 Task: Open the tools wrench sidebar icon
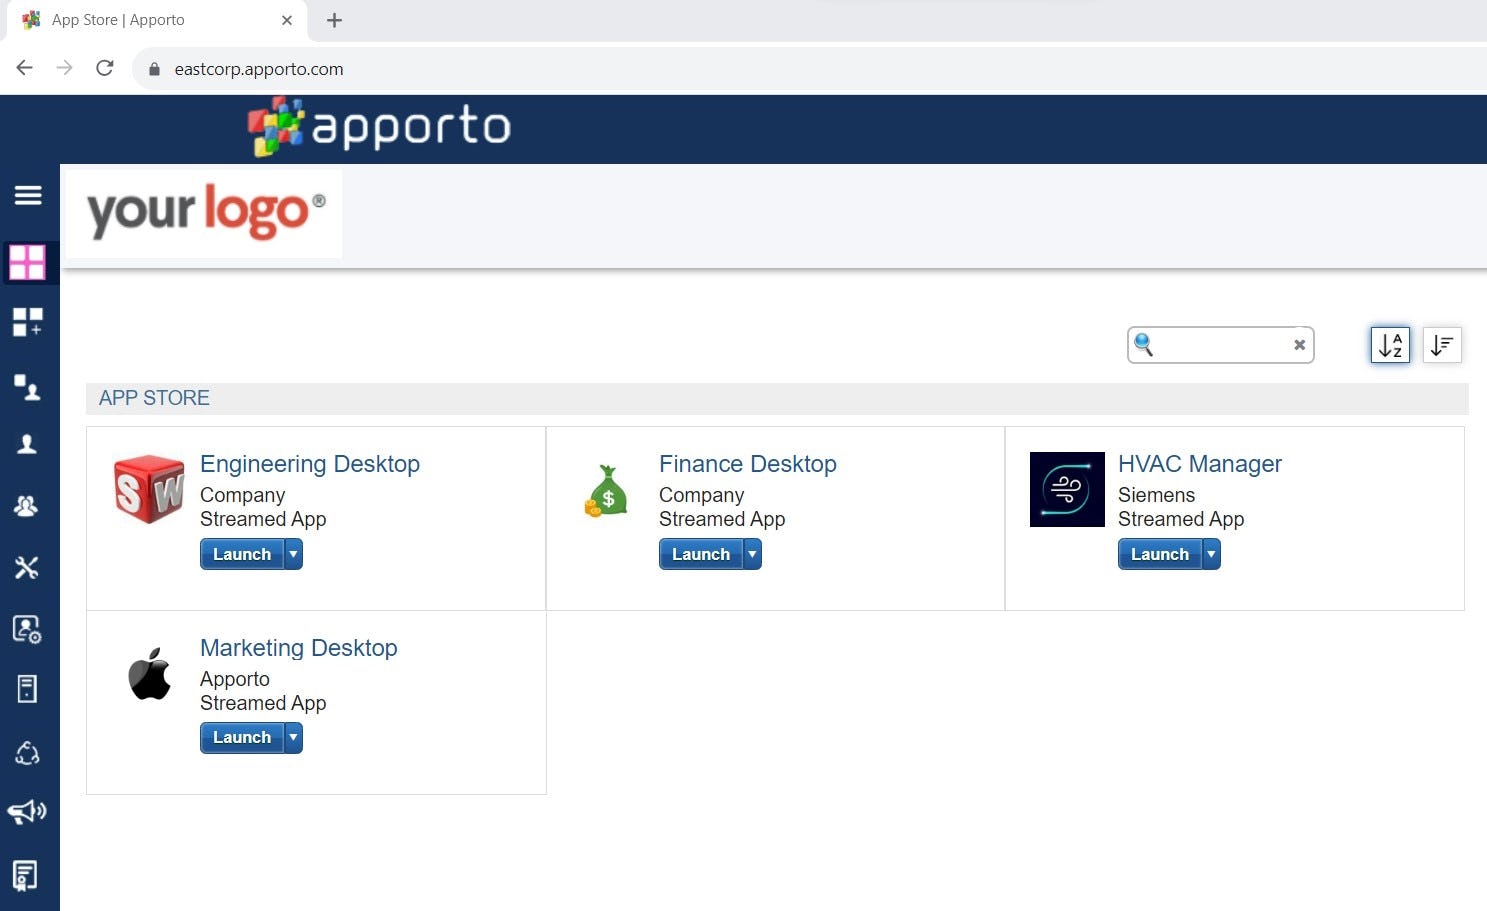click(27, 568)
